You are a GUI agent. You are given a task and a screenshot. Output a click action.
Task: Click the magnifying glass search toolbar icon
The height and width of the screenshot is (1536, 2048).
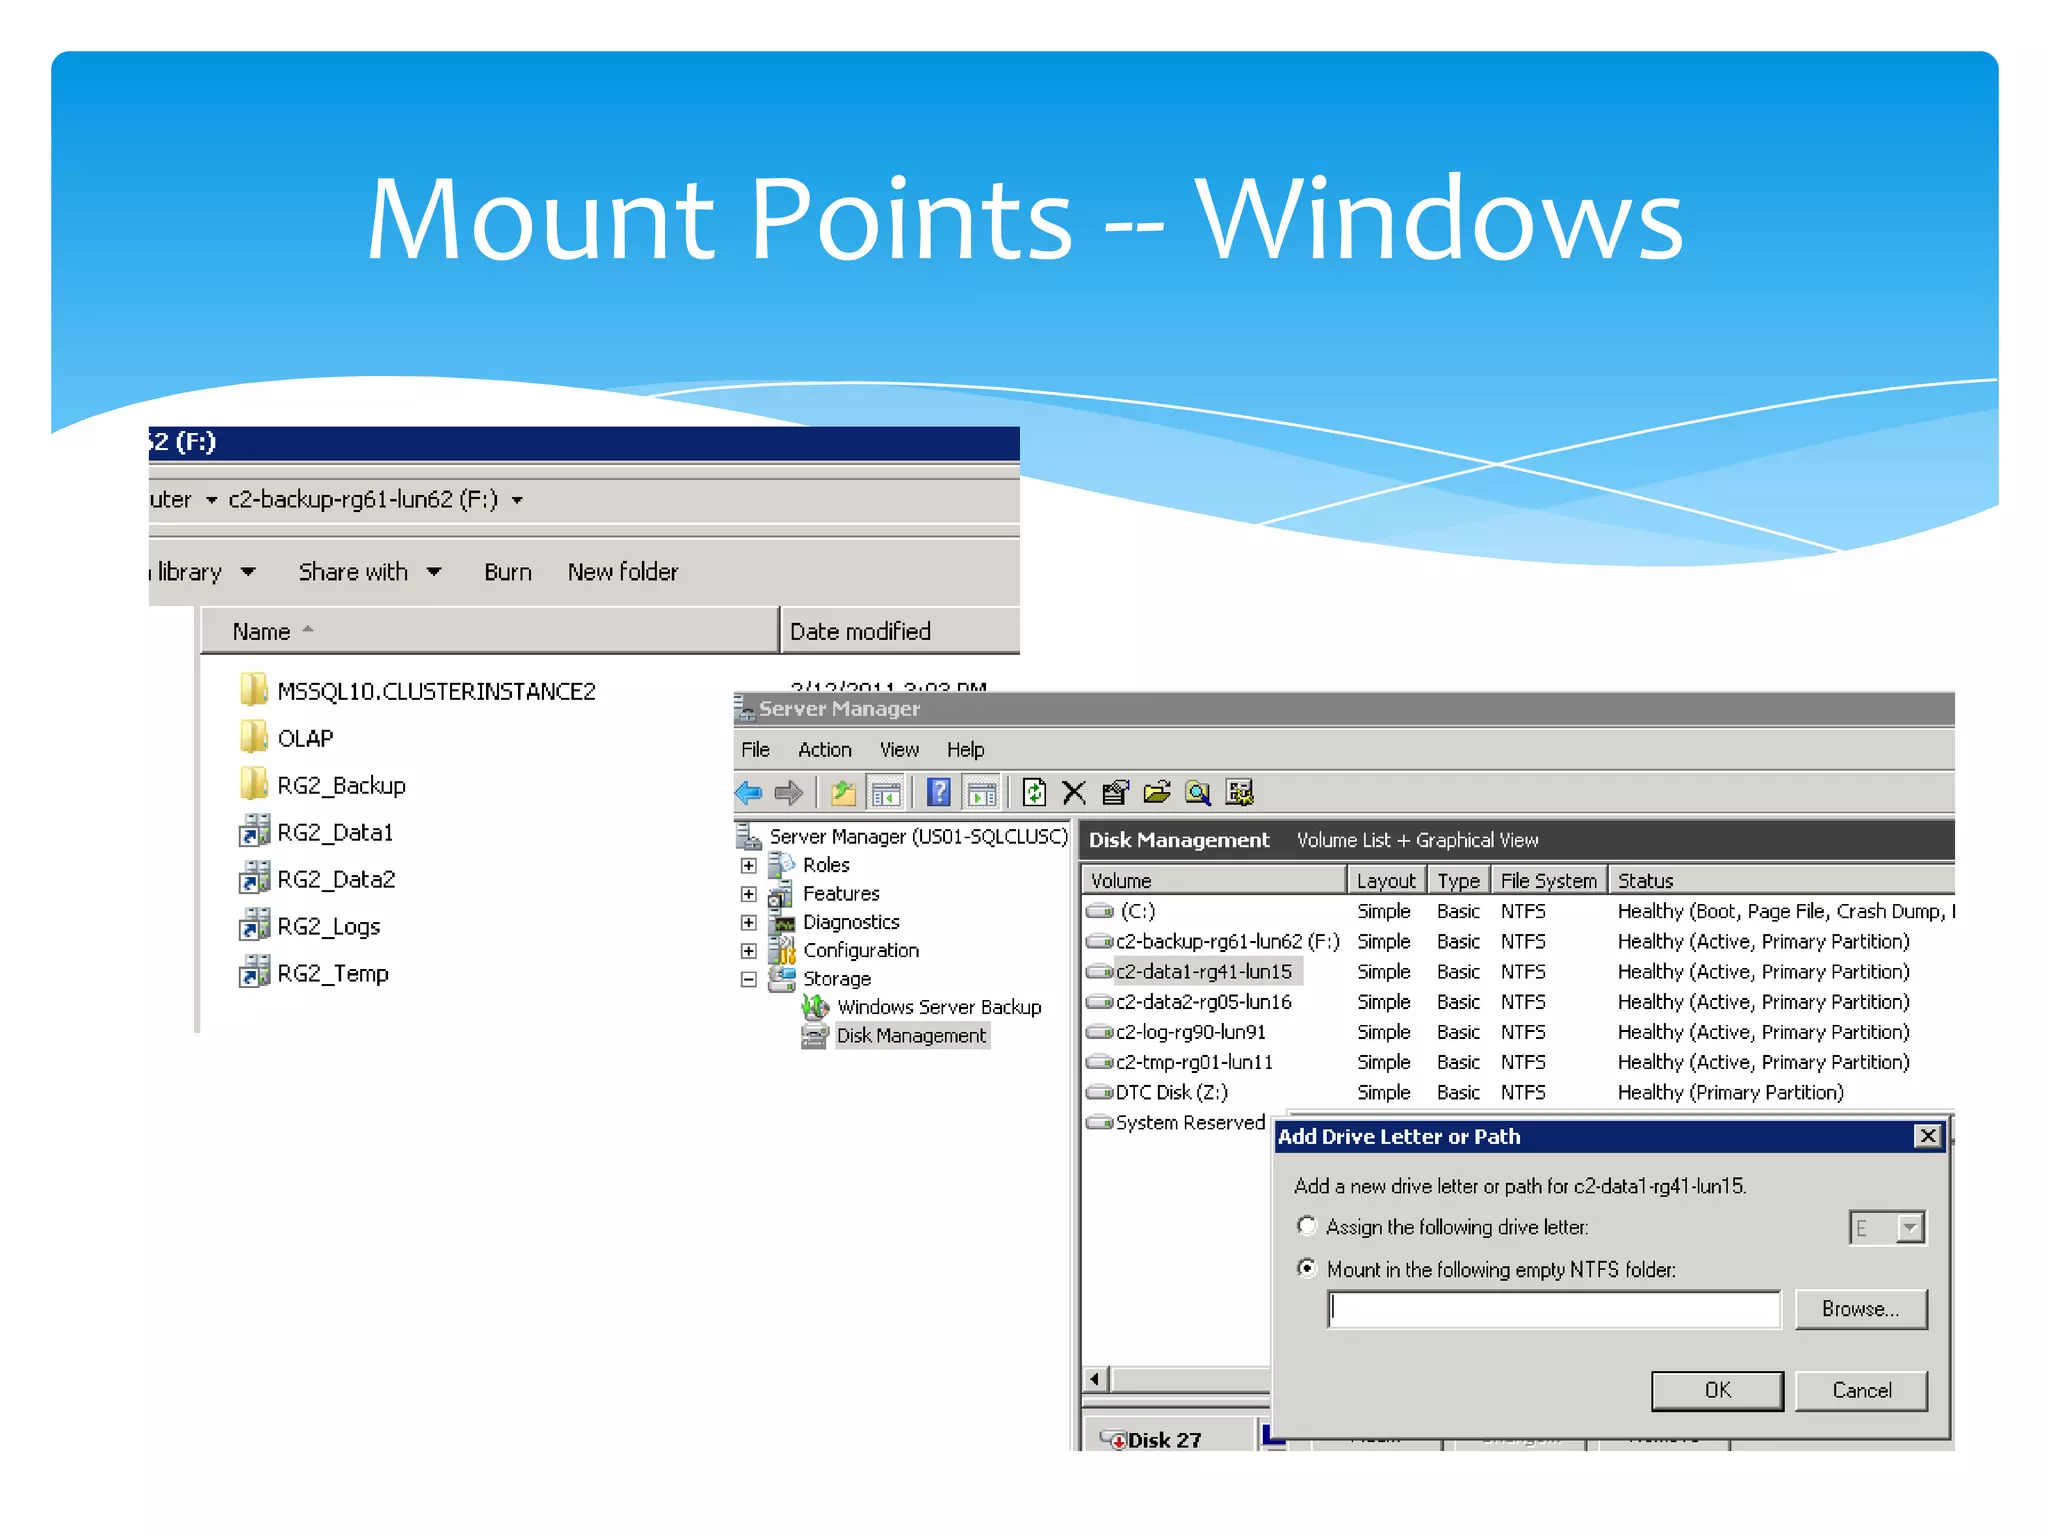tap(1198, 793)
